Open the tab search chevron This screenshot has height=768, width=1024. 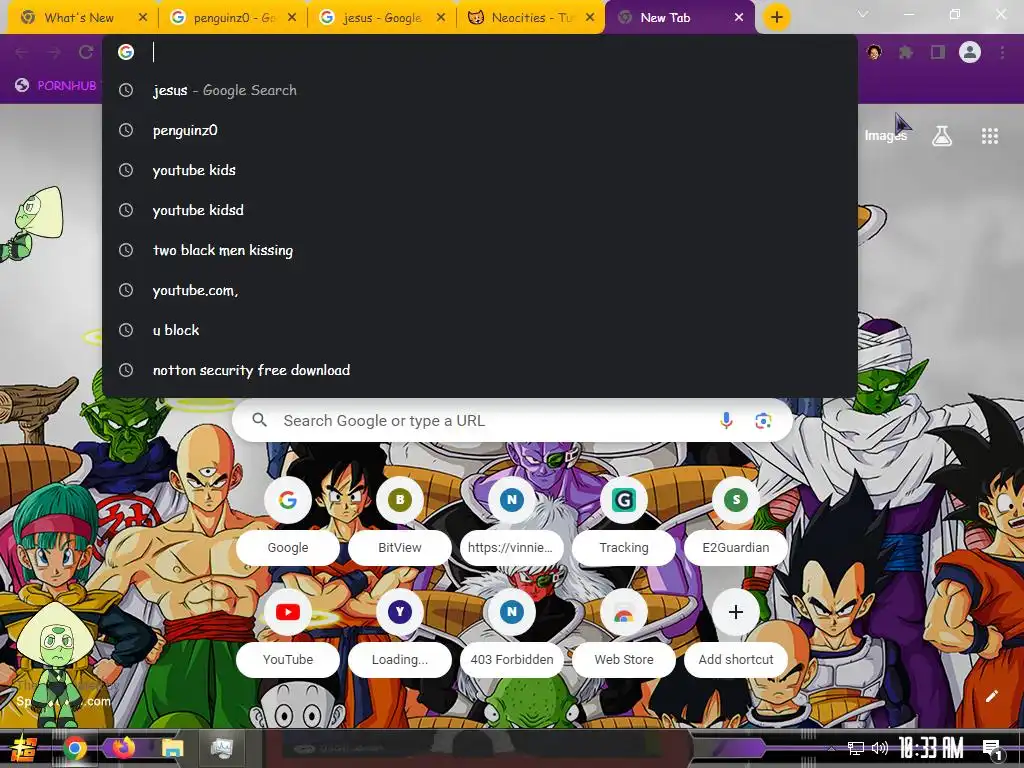coord(863,14)
